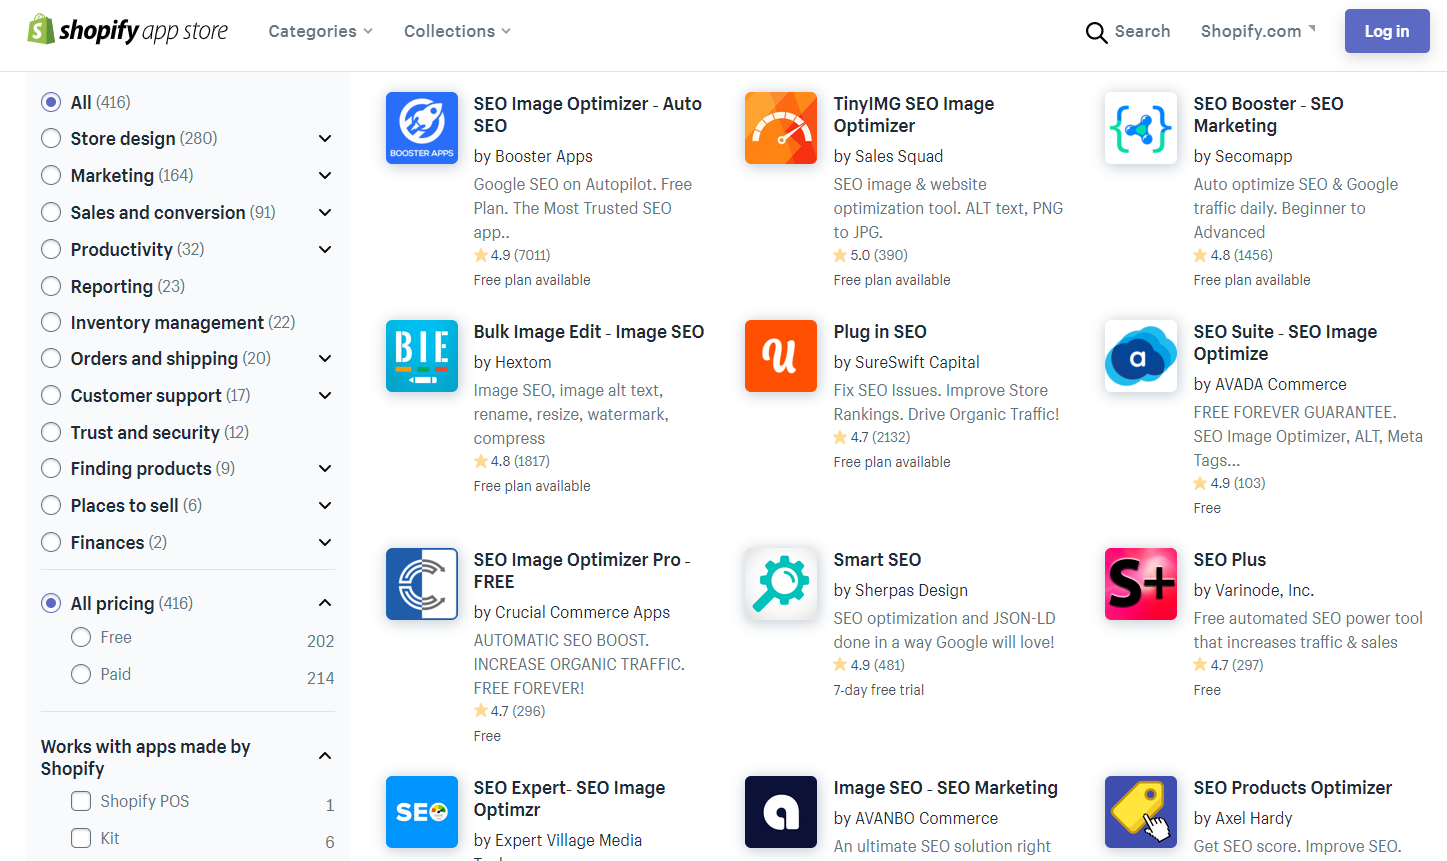Select the Paid pricing option
The width and height of the screenshot is (1447, 861).
81,674
